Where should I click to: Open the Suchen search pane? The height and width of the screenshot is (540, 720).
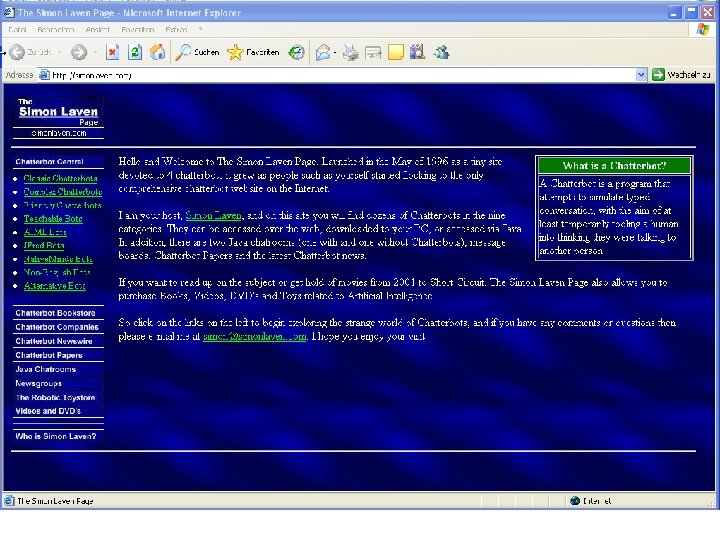click(x=197, y=52)
